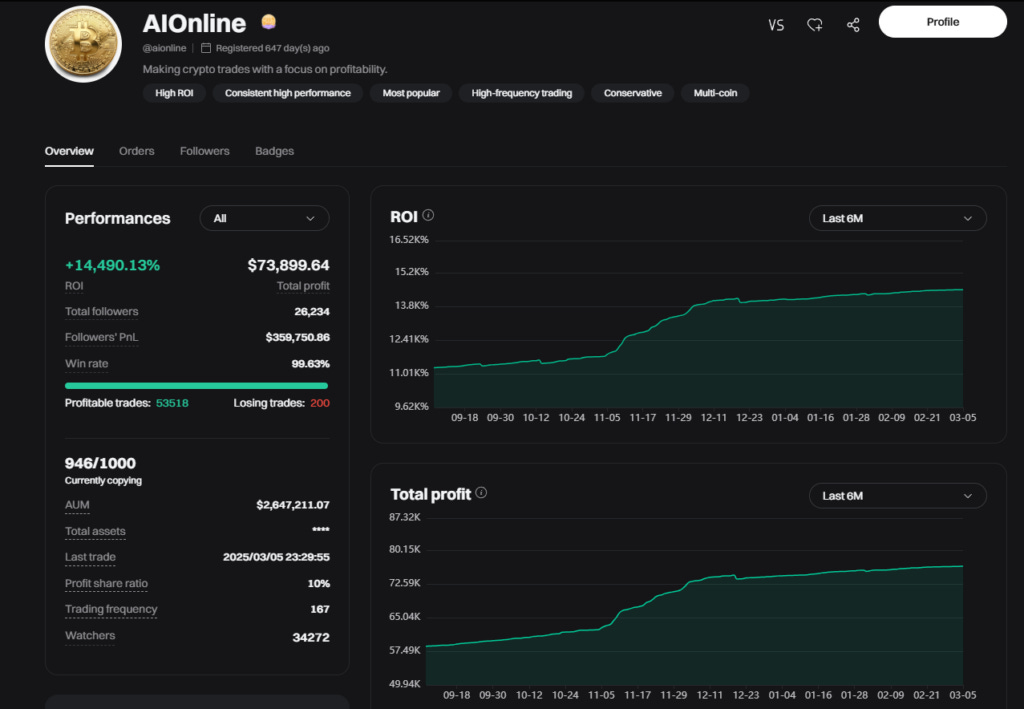The image size is (1024, 709).
Task: Click the Most popular tag
Action: 411,93
